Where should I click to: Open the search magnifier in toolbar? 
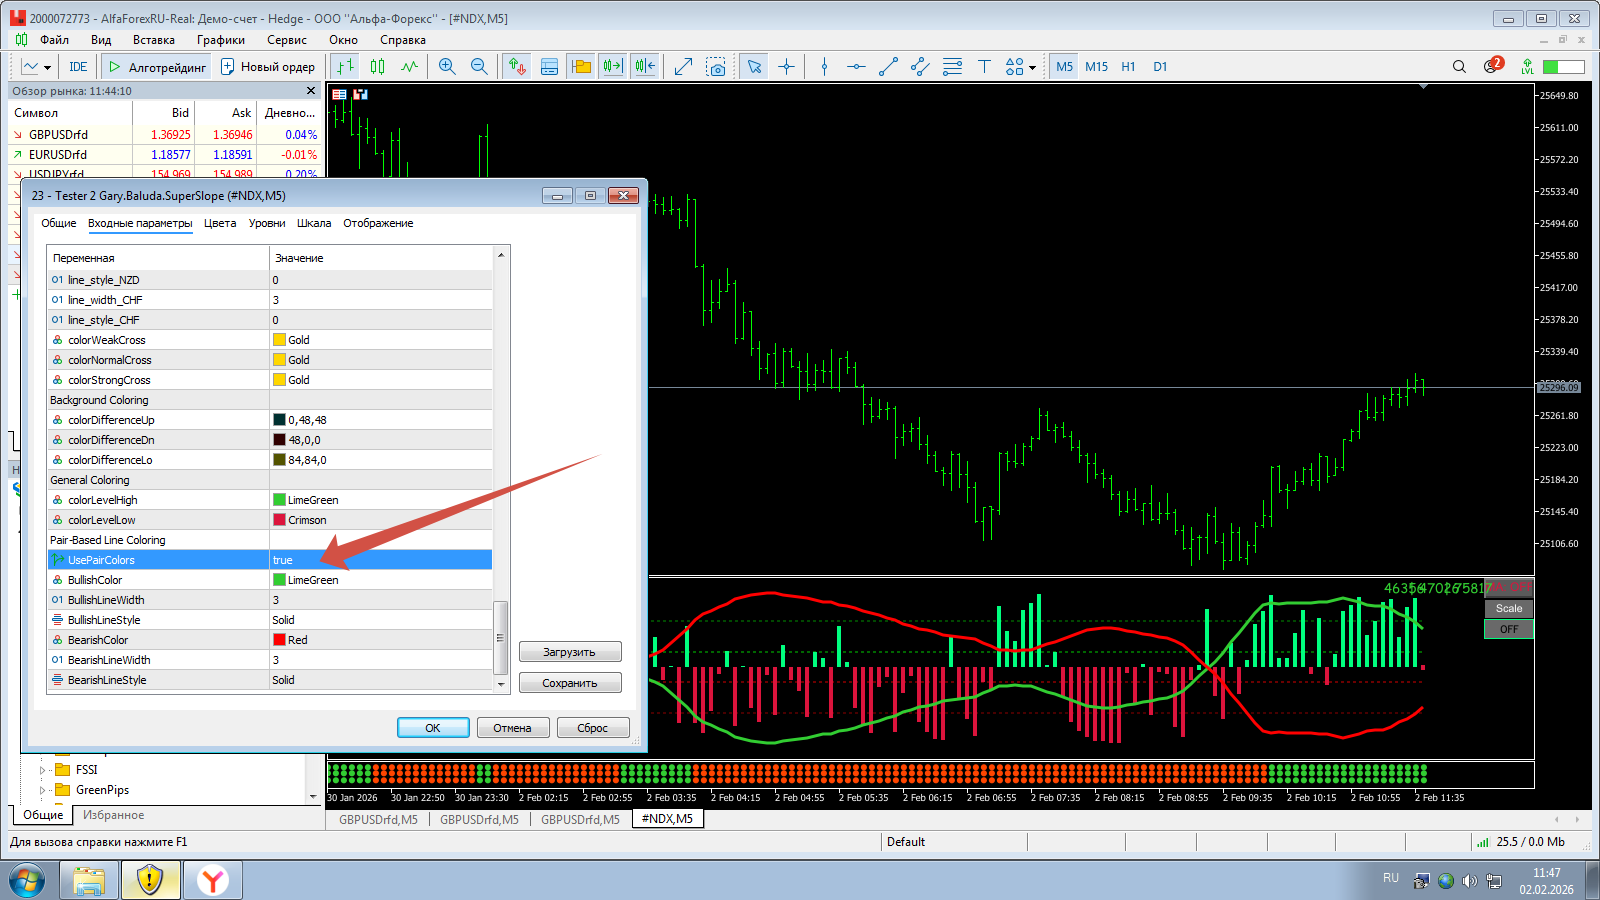(x=1459, y=67)
